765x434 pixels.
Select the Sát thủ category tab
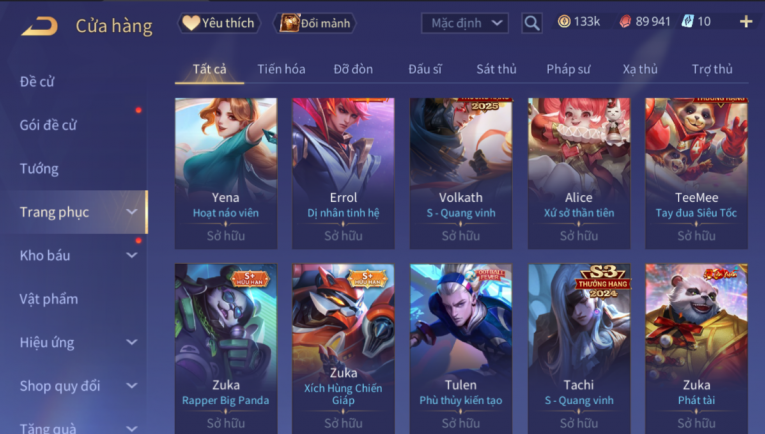[x=496, y=69]
